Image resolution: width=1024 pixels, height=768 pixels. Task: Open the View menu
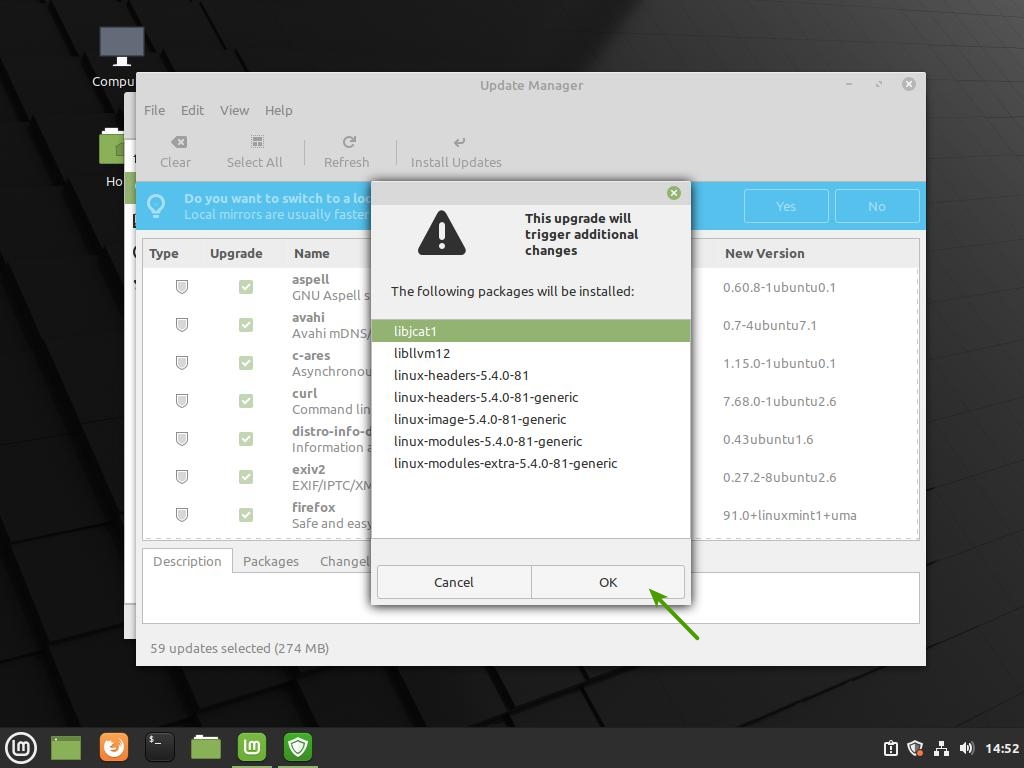pos(234,110)
